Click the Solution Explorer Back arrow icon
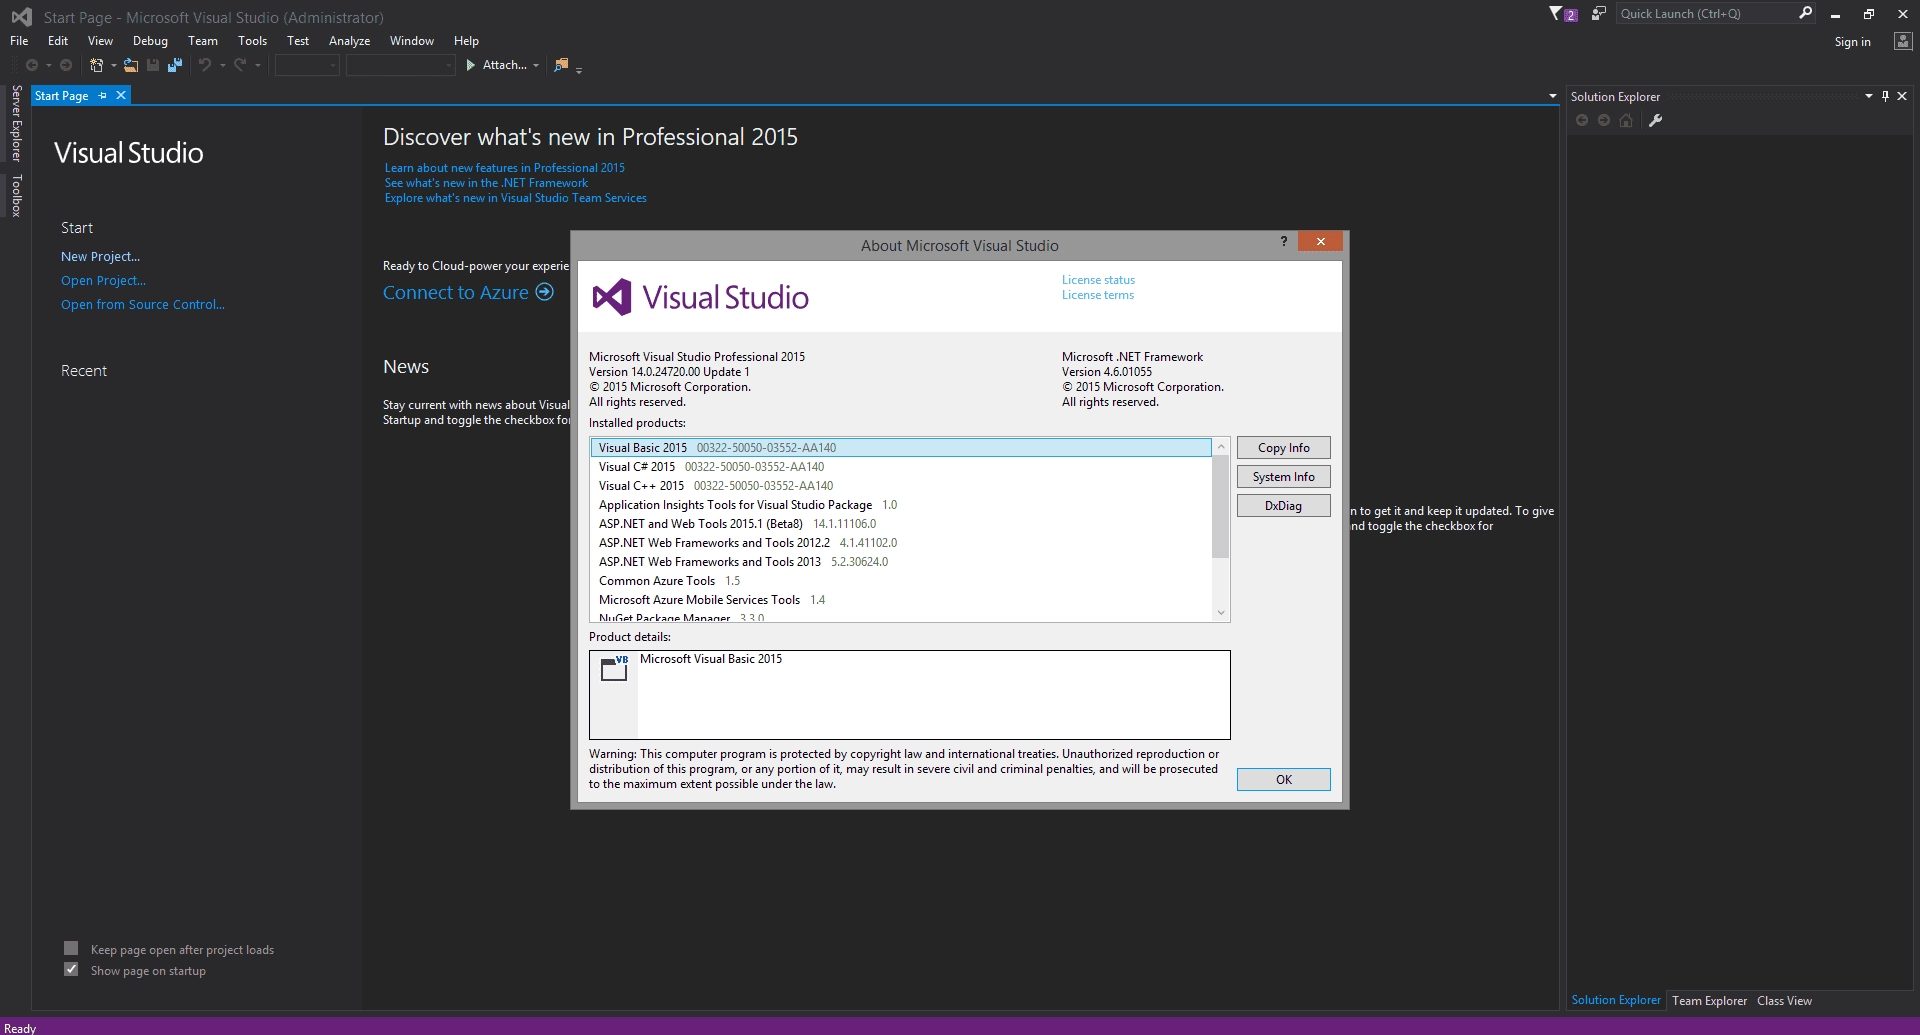Viewport: 1920px width, 1035px height. point(1582,121)
